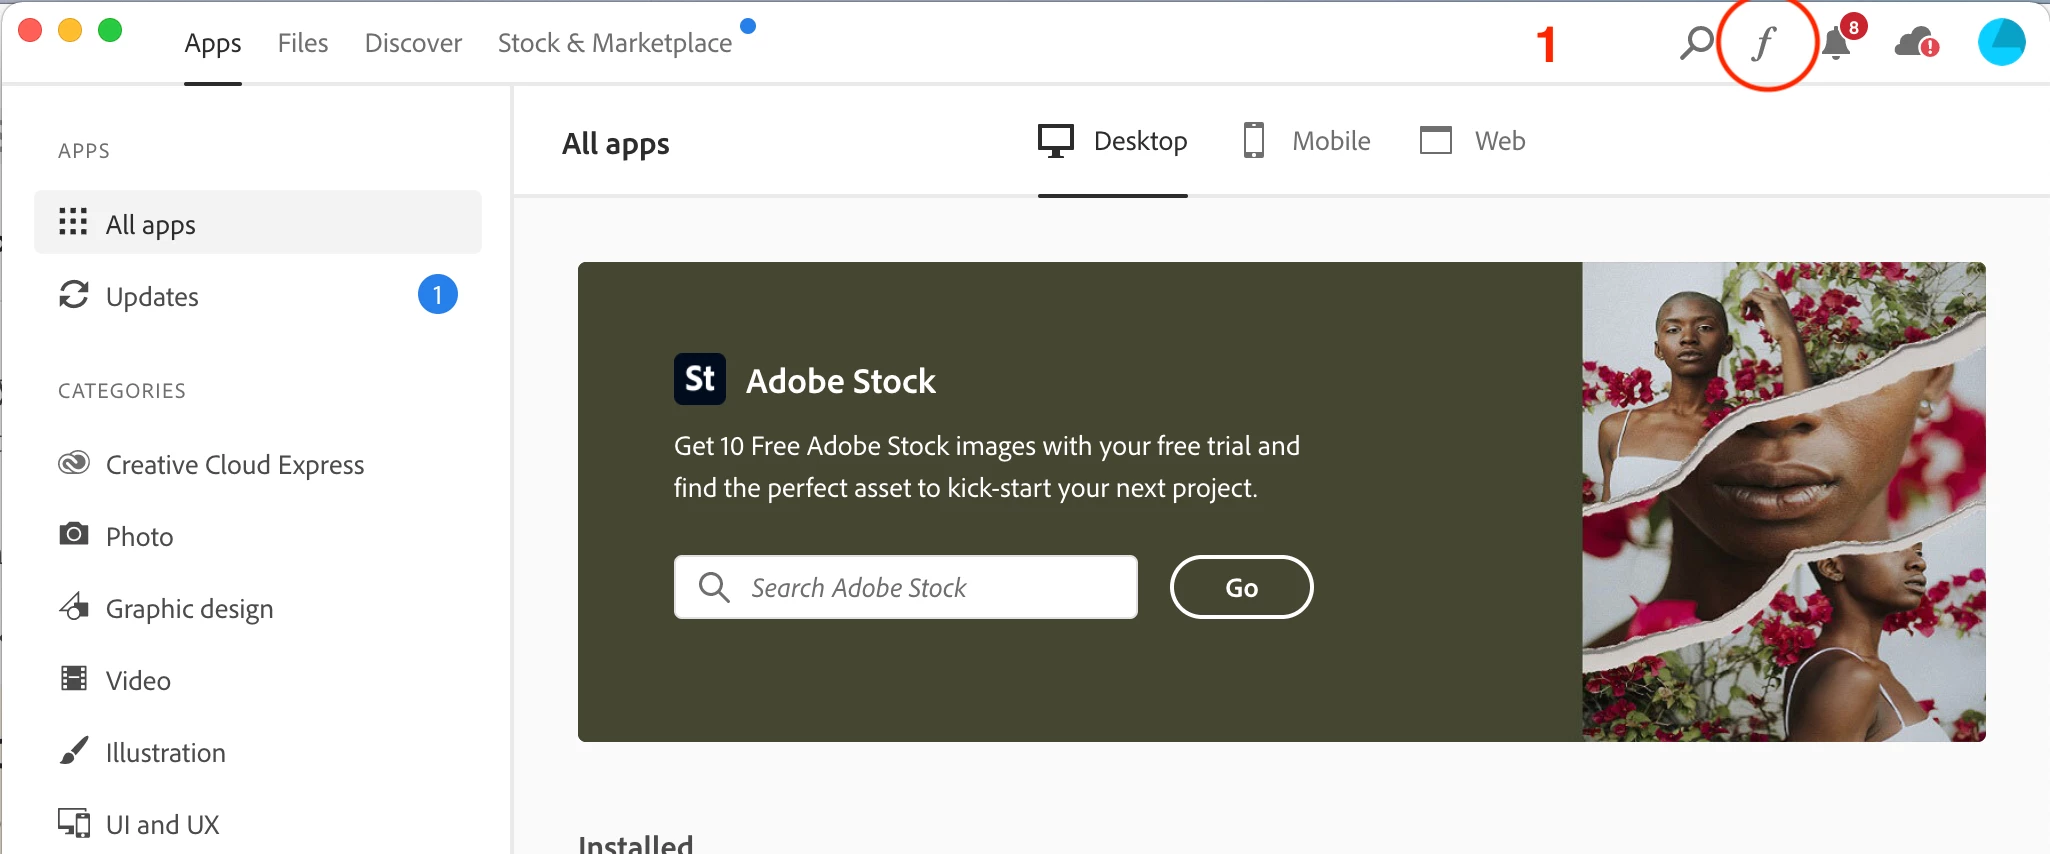Click the Updates refresh arrows icon
Viewport: 2050px width, 854px height.
tap(74, 294)
